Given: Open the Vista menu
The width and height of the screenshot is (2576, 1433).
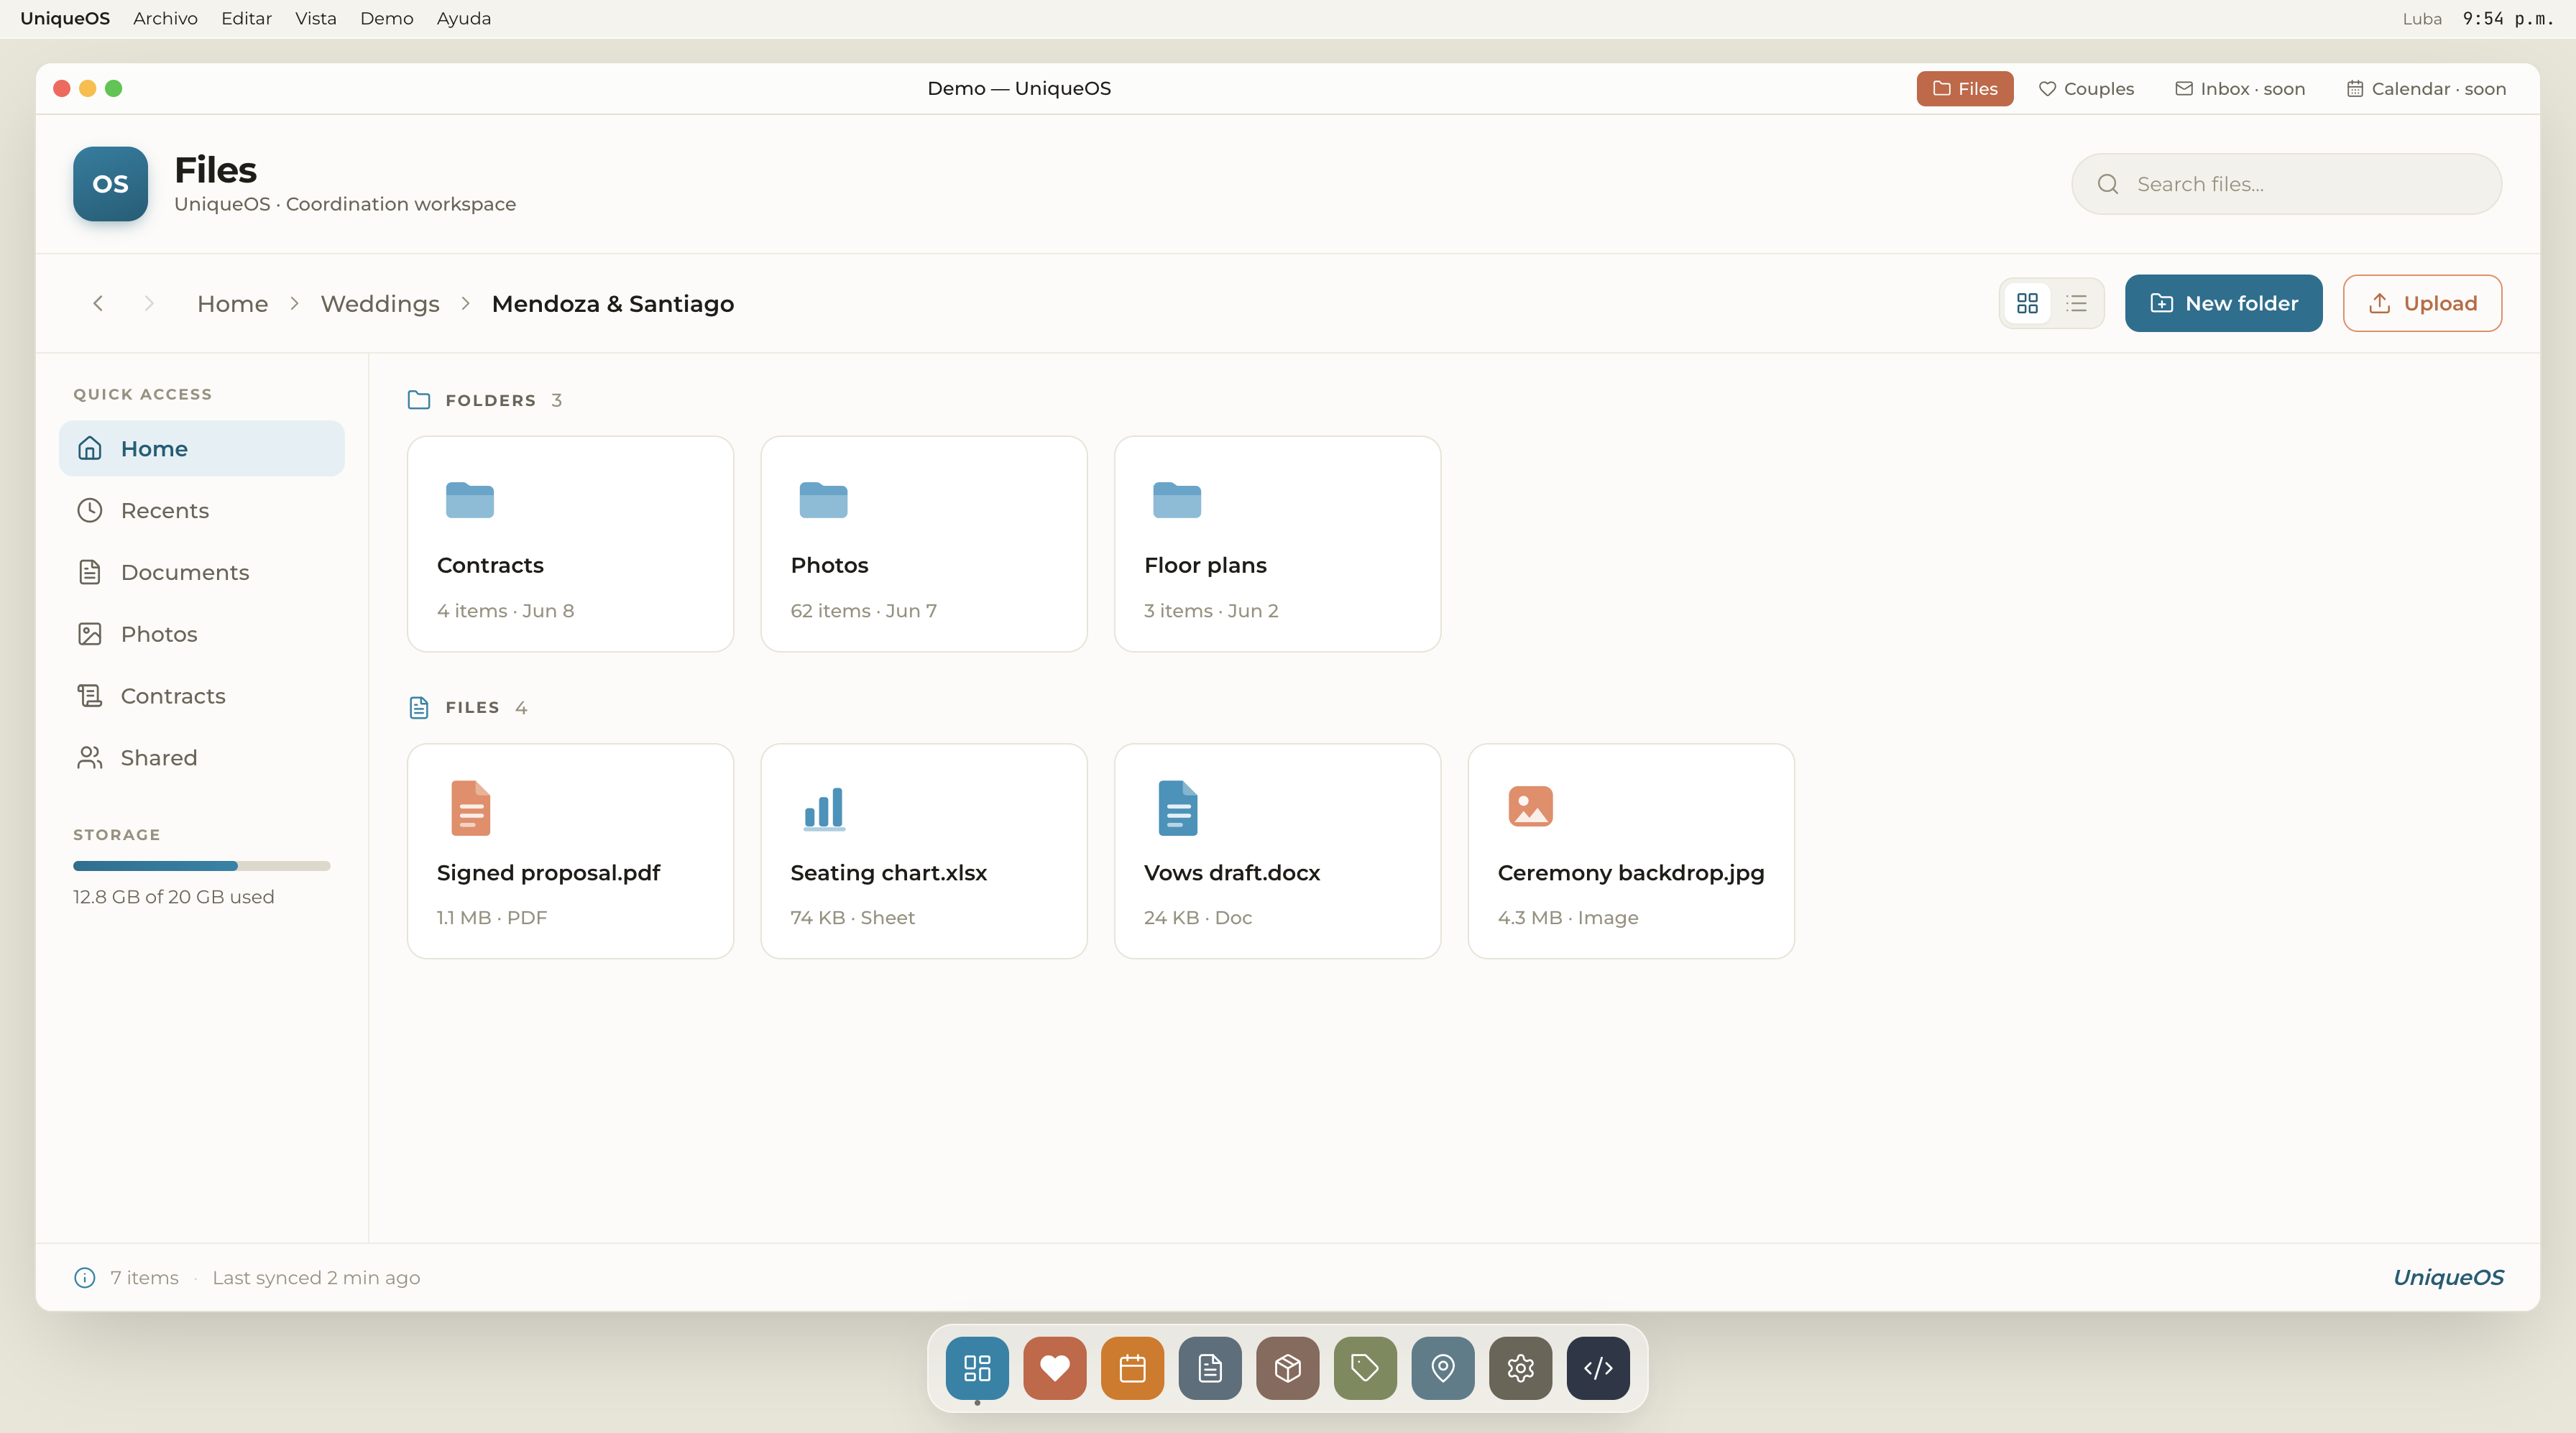Looking at the screenshot, I should pyautogui.click(x=315, y=18).
